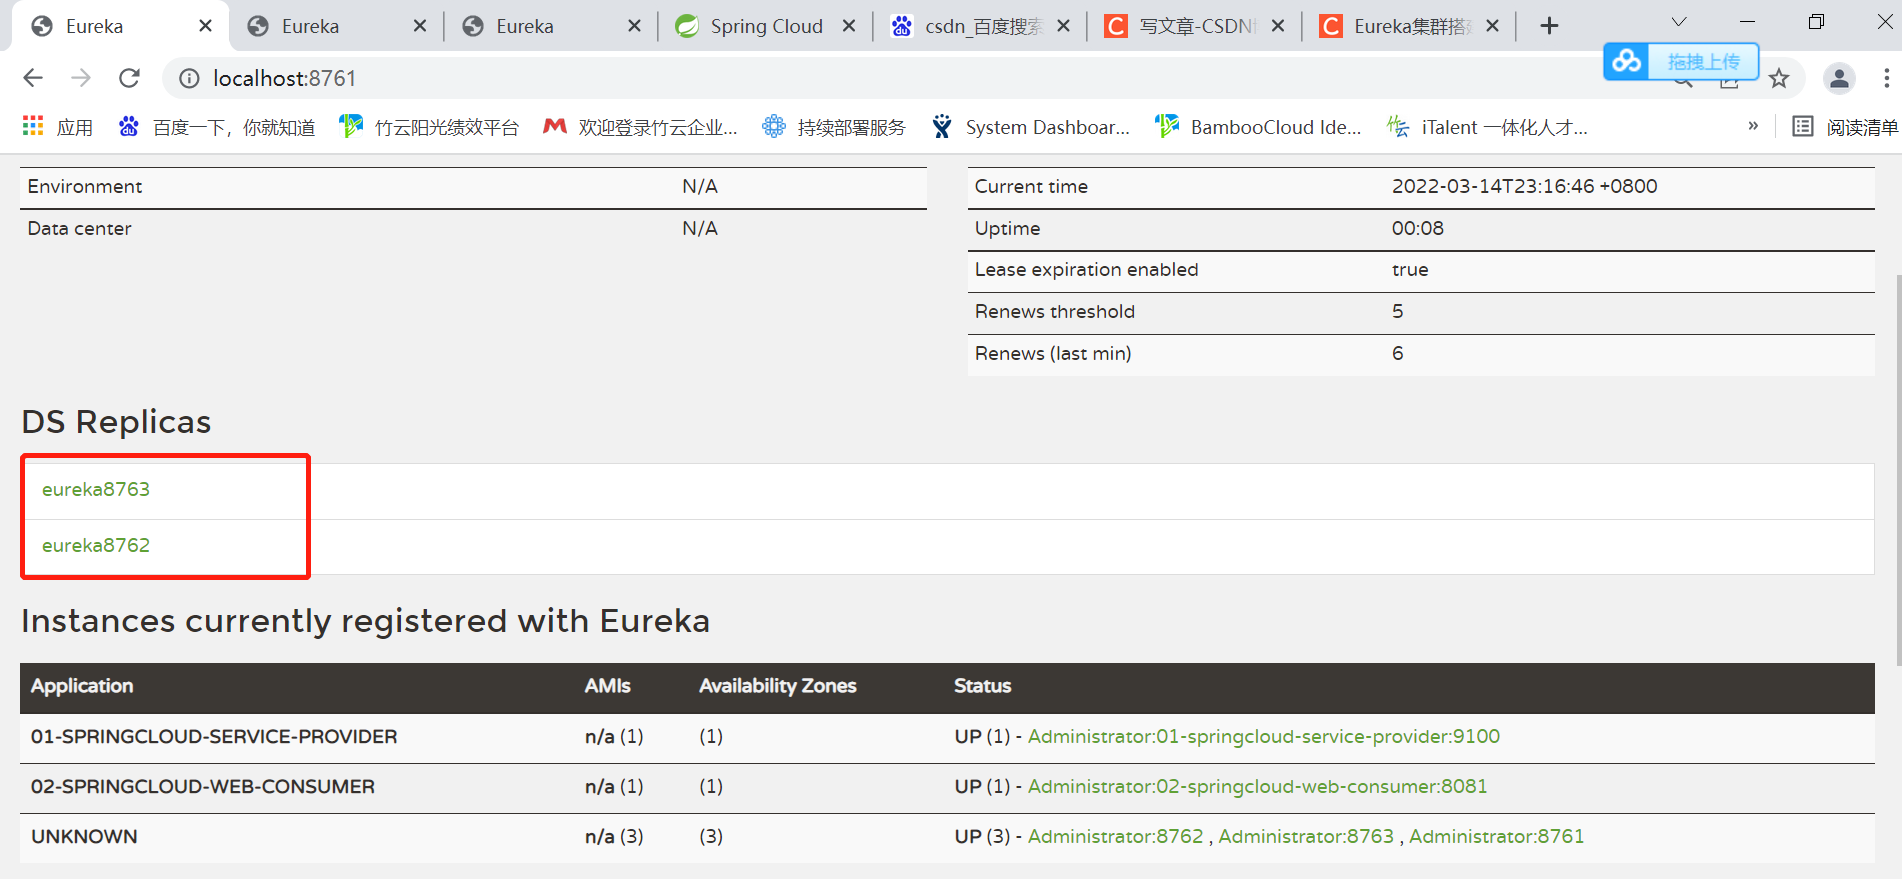Click the Application column header
Screen dimensions: 1902x879
pyautogui.click(x=82, y=686)
